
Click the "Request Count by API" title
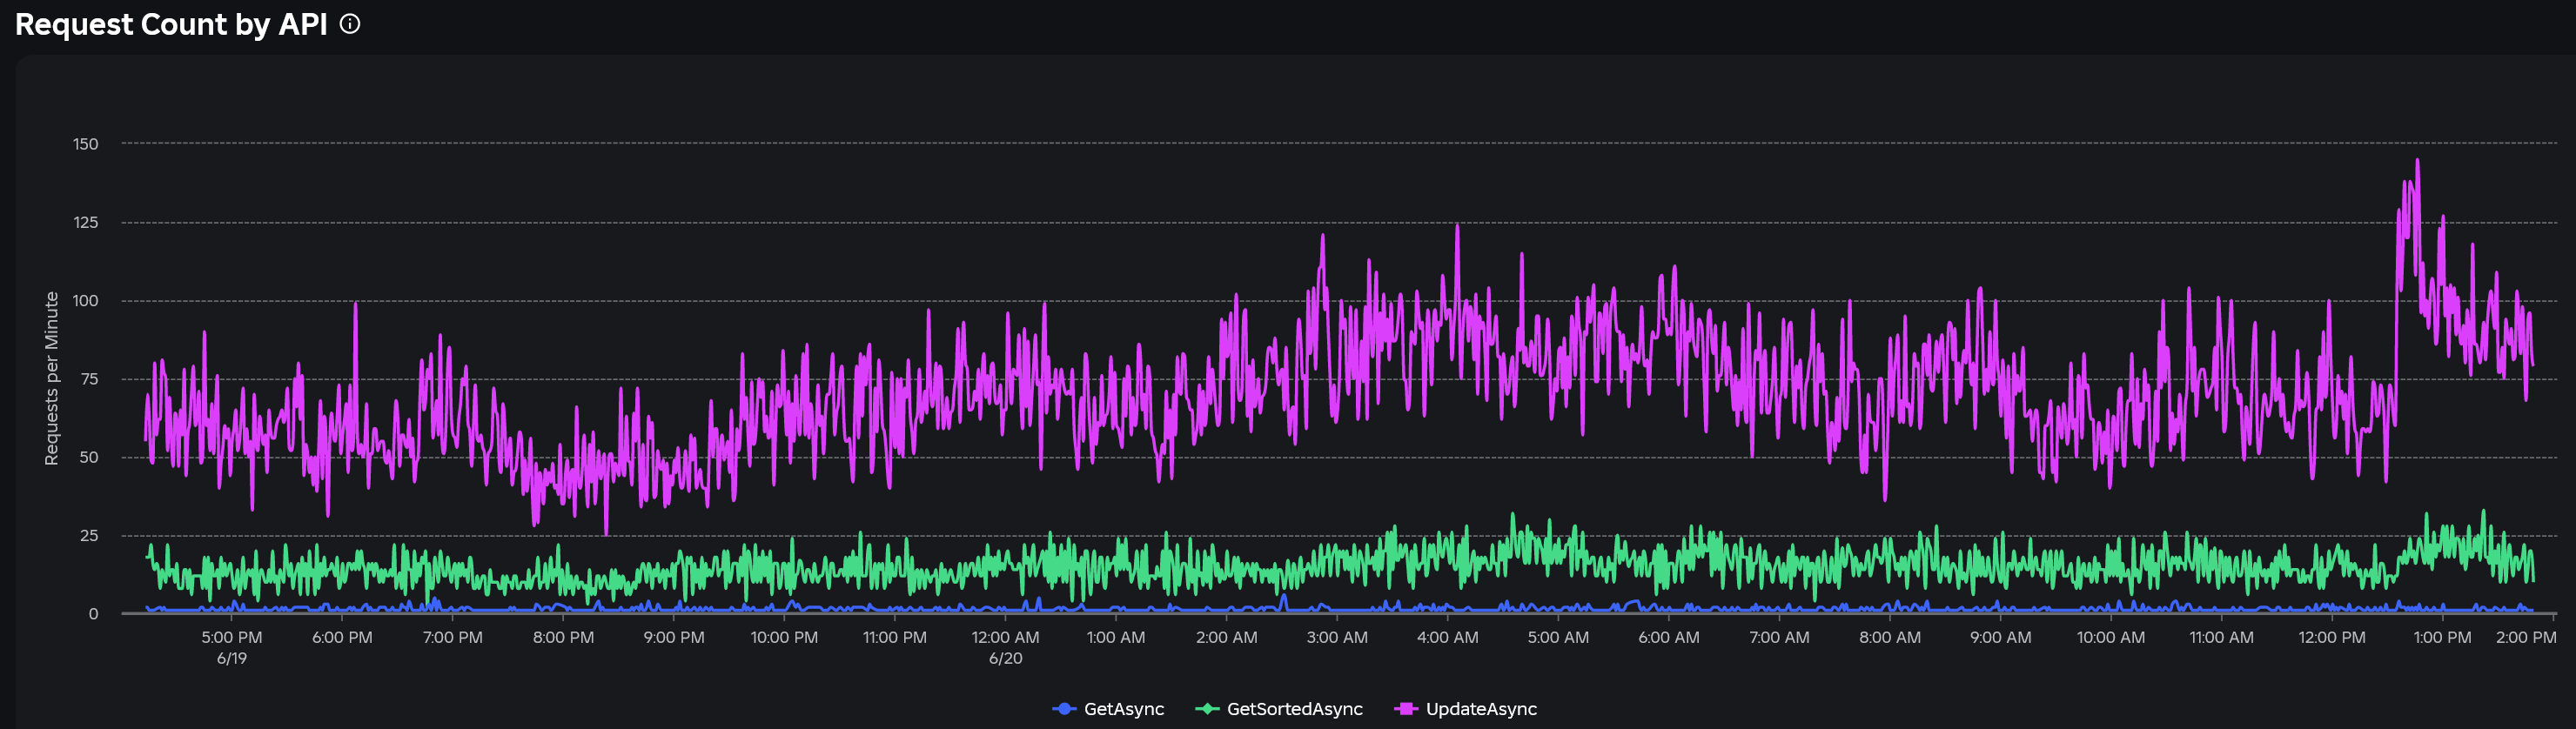(x=171, y=24)
